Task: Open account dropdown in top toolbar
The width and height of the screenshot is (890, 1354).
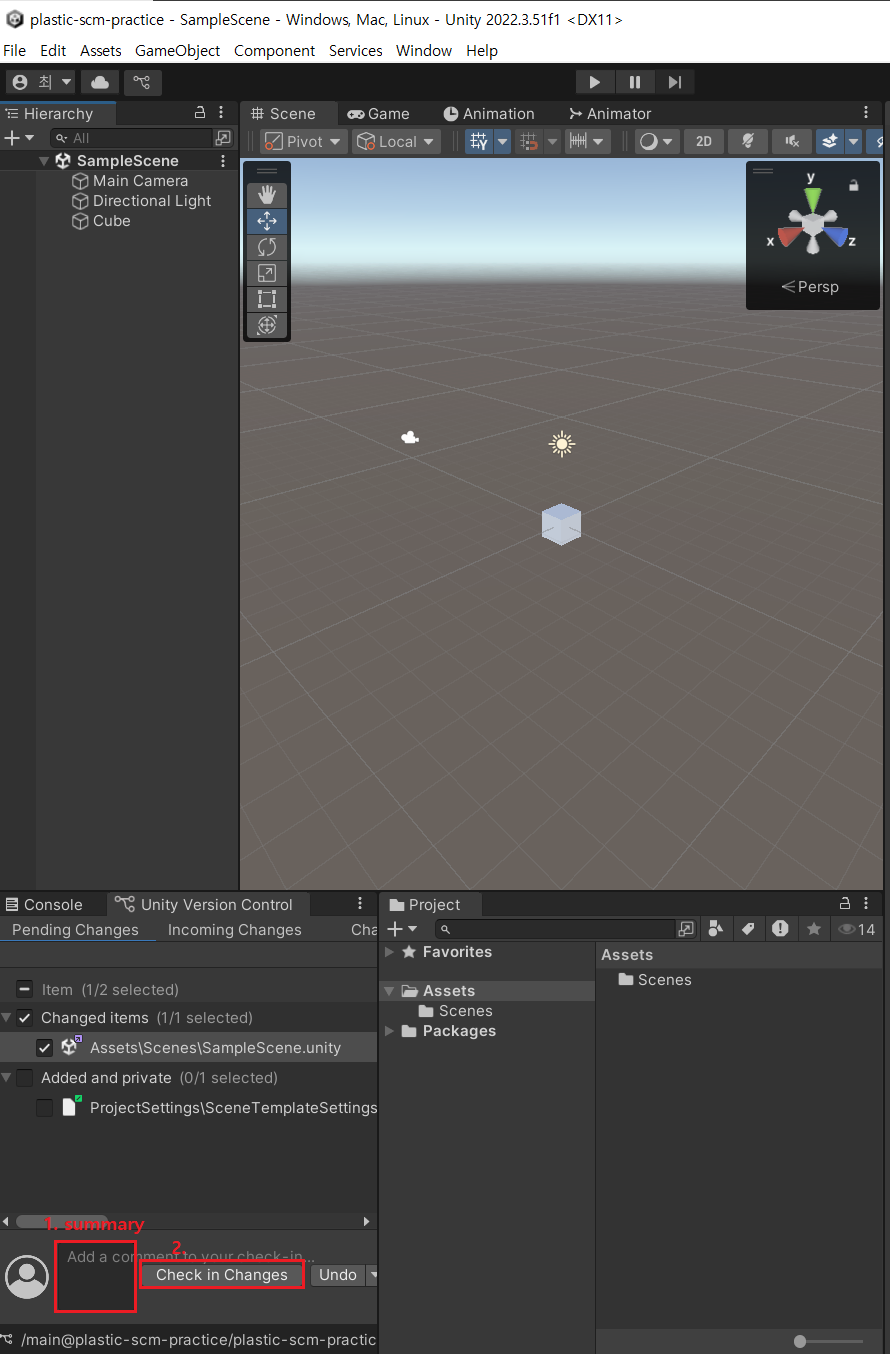Action: click(x=41, y=82)
